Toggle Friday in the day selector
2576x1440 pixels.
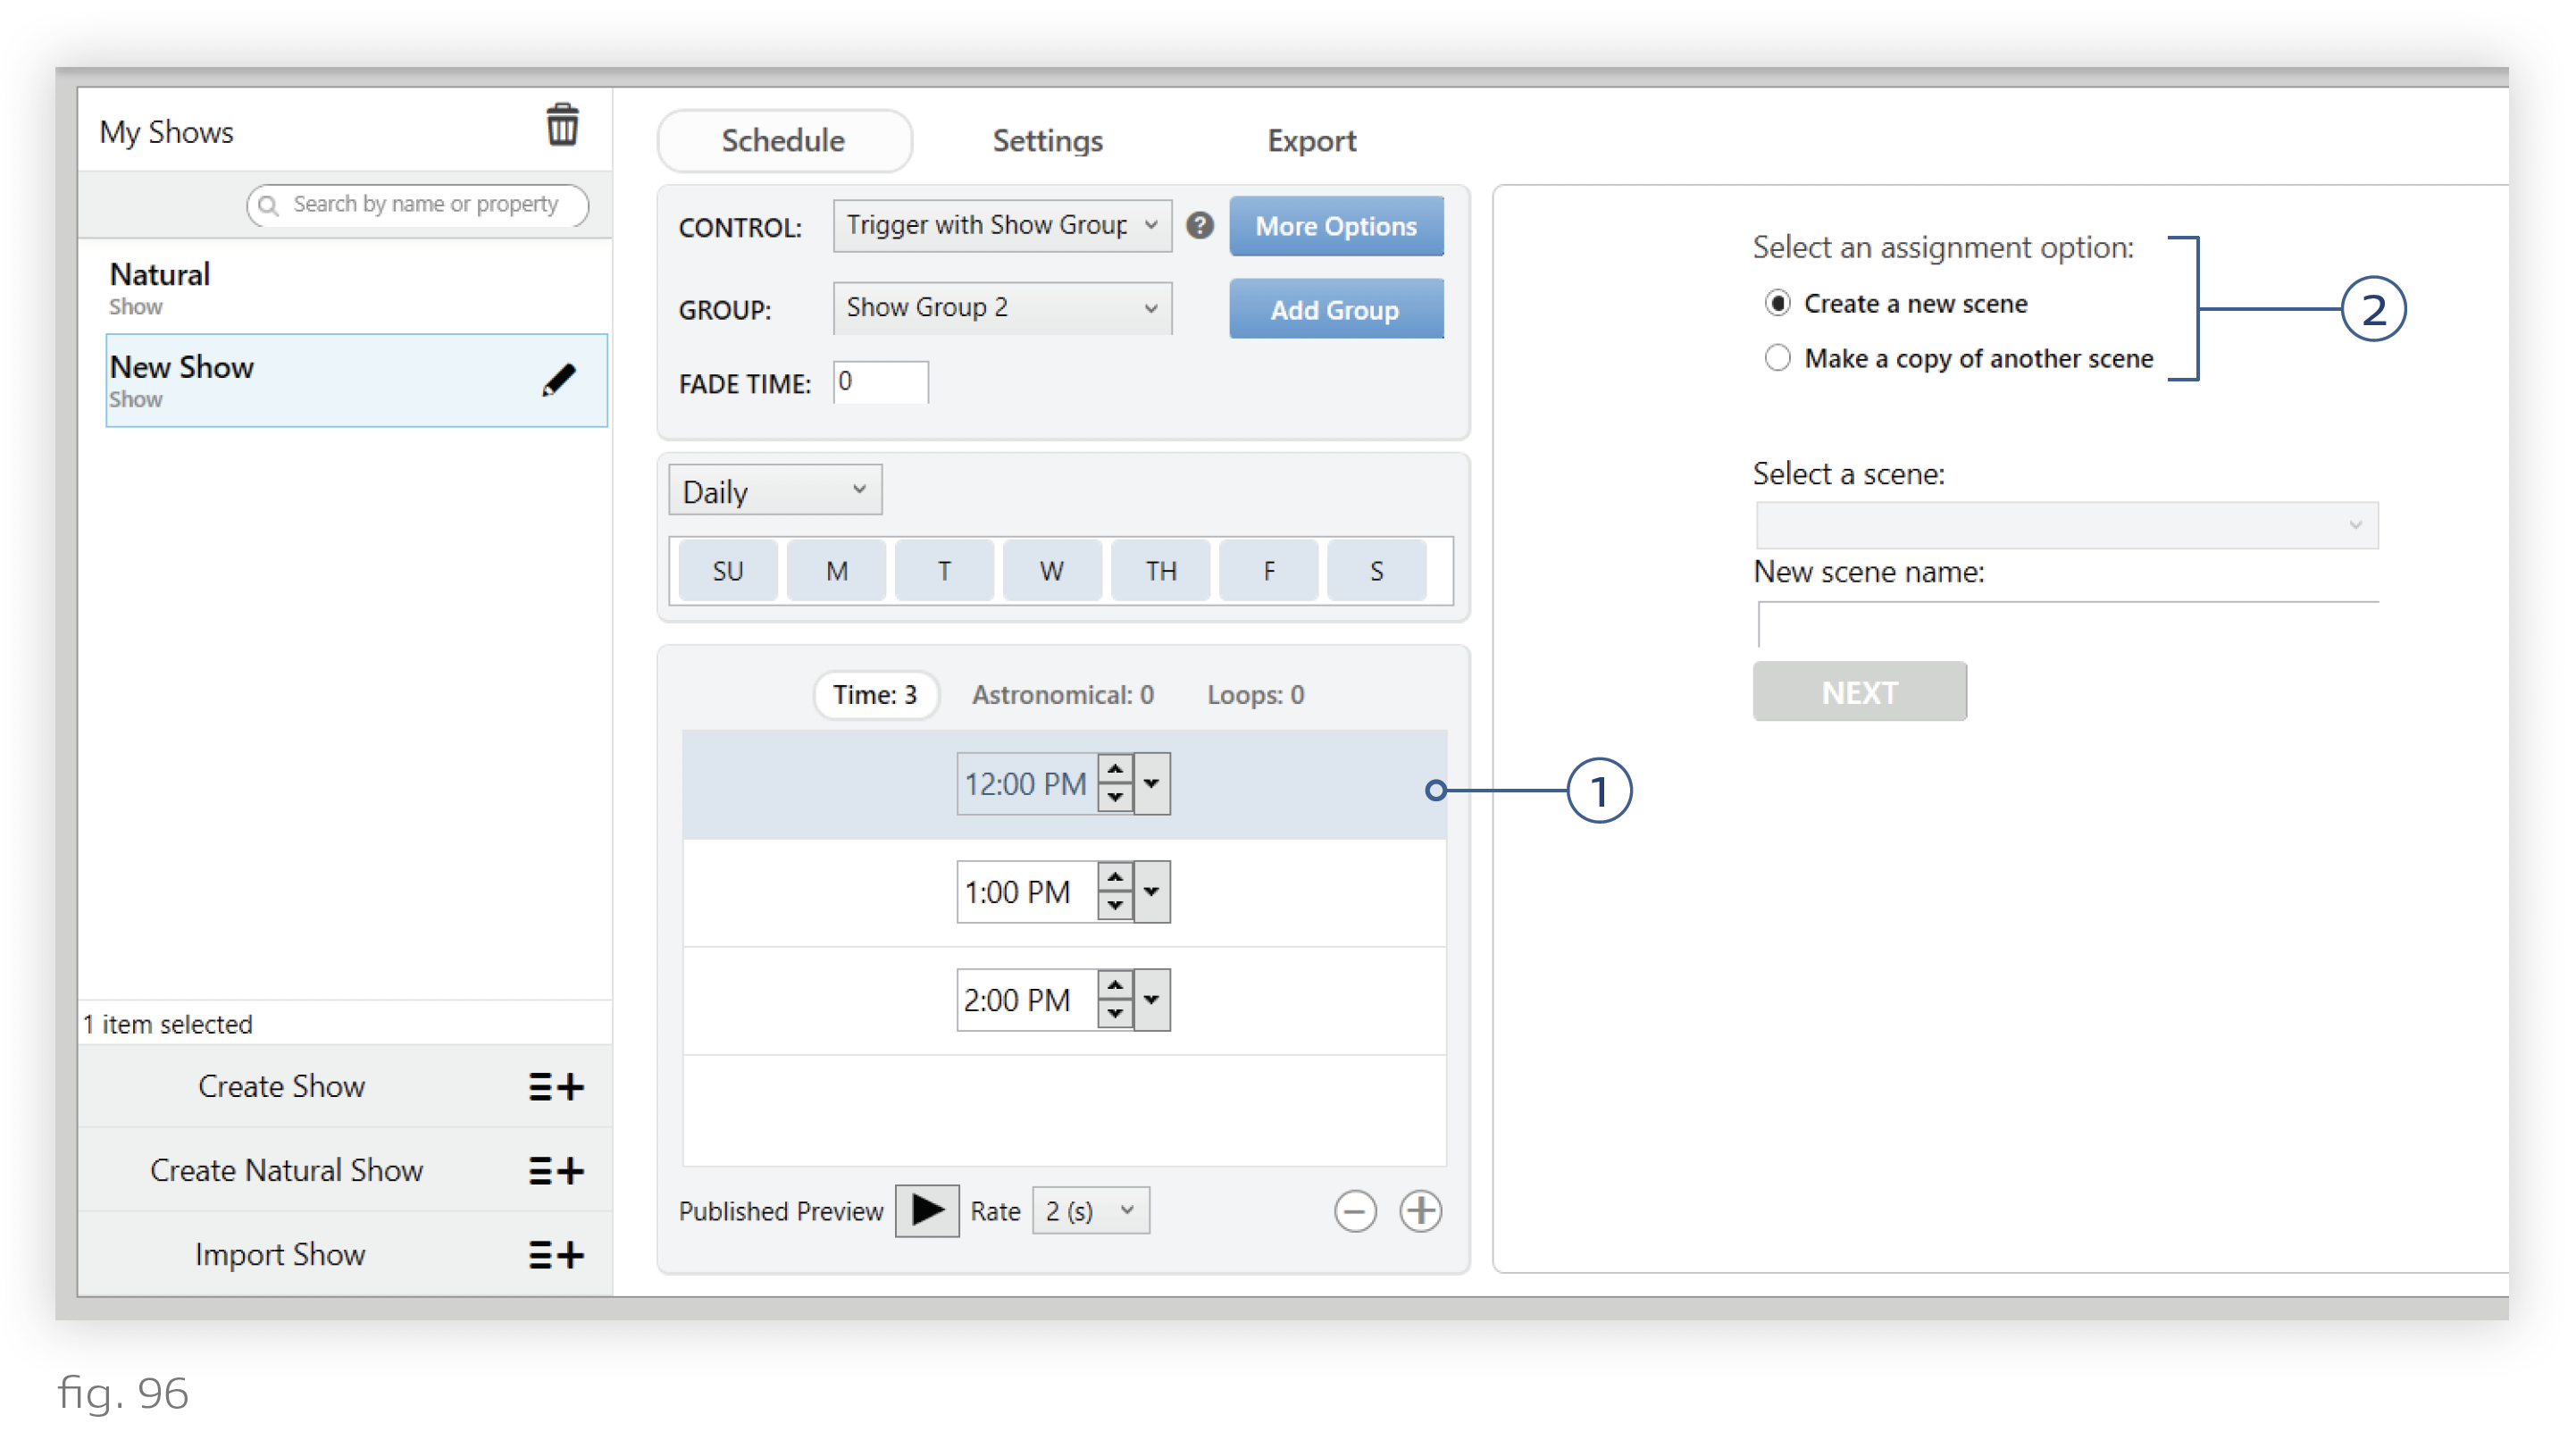point(1268,571)
